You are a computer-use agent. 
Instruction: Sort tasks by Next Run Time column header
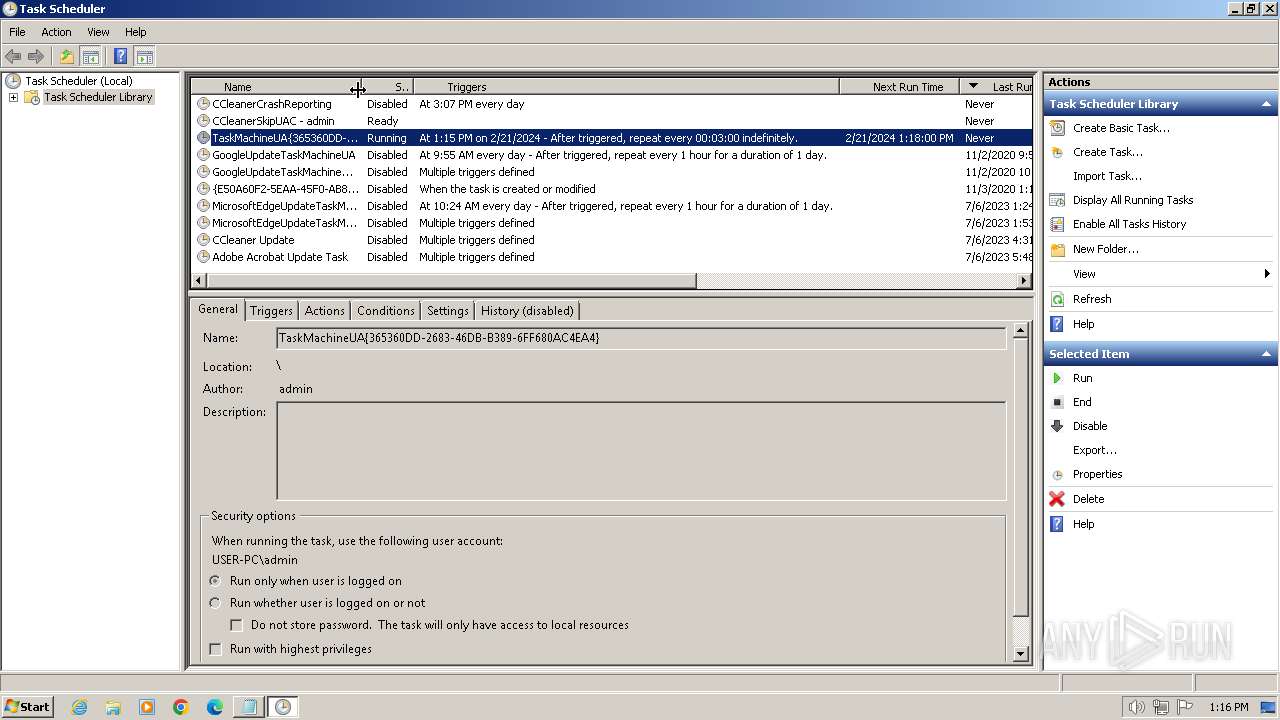click(899, 87)
